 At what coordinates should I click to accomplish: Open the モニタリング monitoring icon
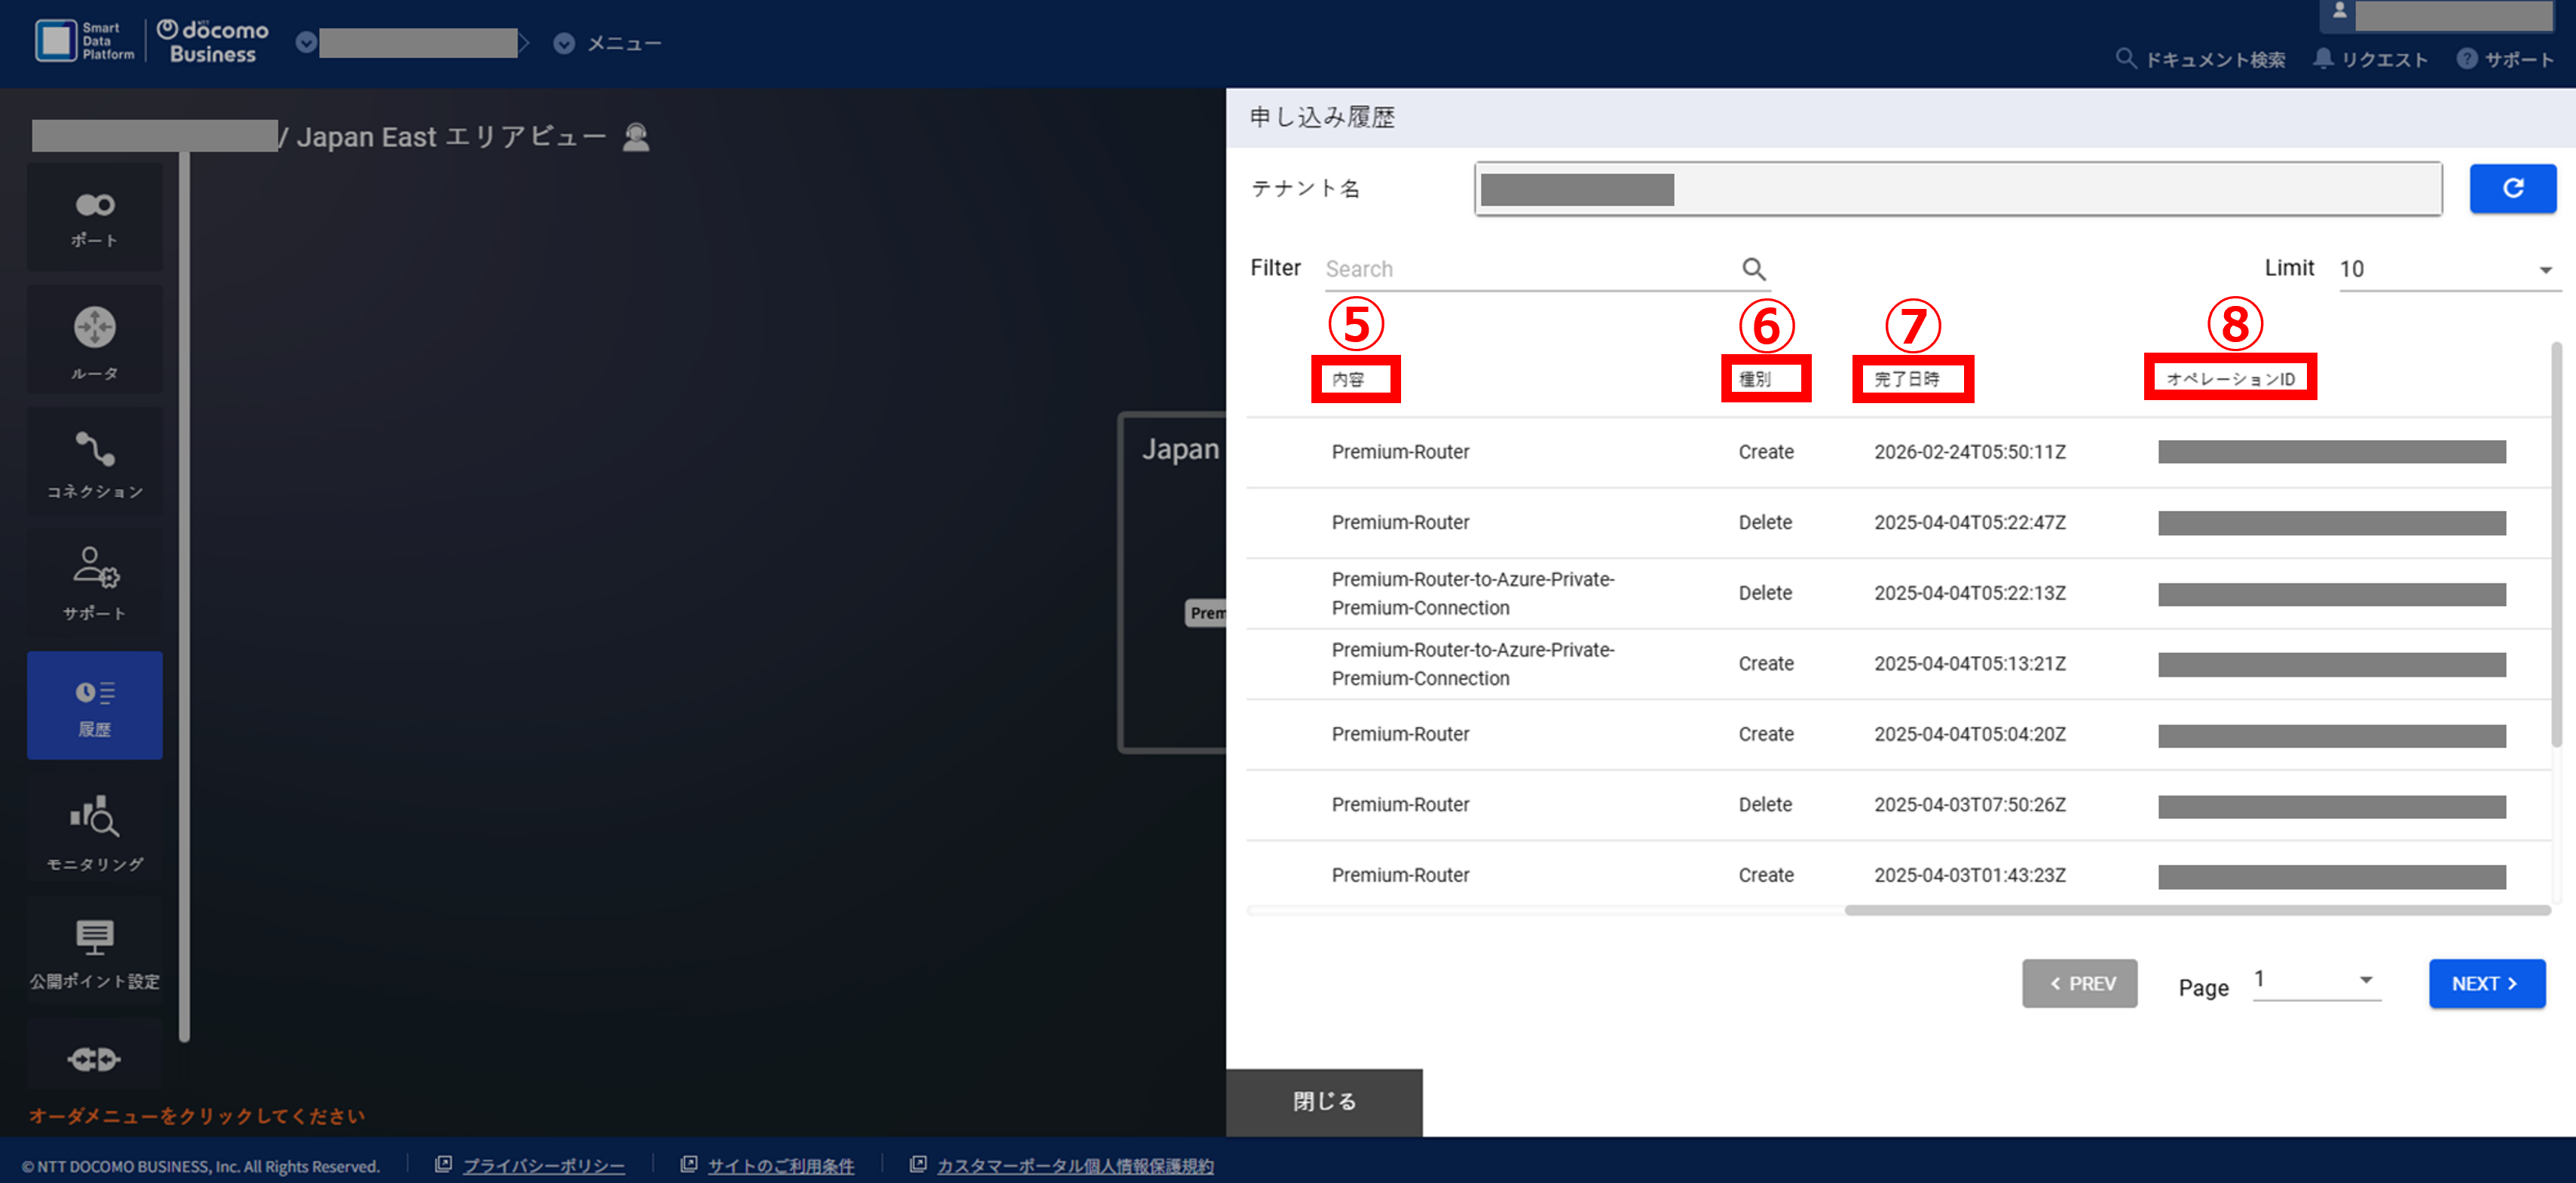click(95, 832)
